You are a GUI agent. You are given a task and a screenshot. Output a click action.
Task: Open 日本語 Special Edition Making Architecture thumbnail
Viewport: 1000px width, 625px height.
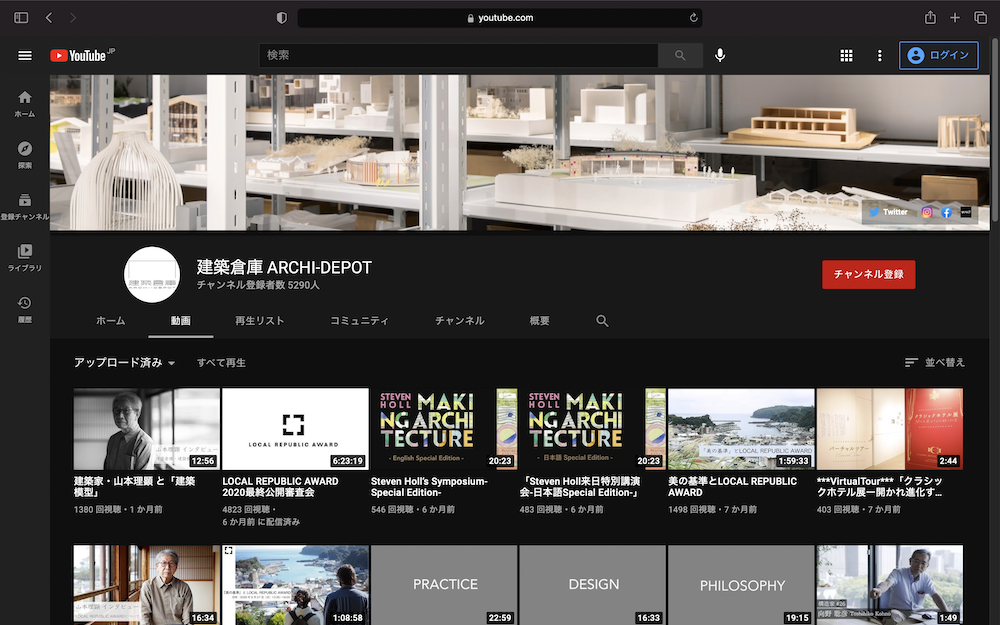tap(592, 429)
